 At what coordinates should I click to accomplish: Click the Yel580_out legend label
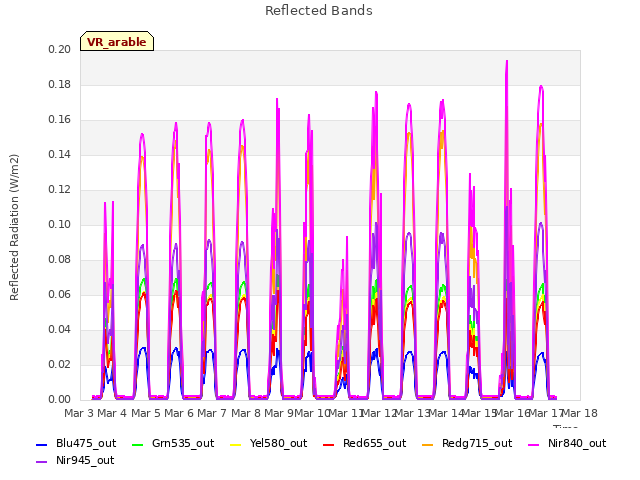[x=278, y=443]
